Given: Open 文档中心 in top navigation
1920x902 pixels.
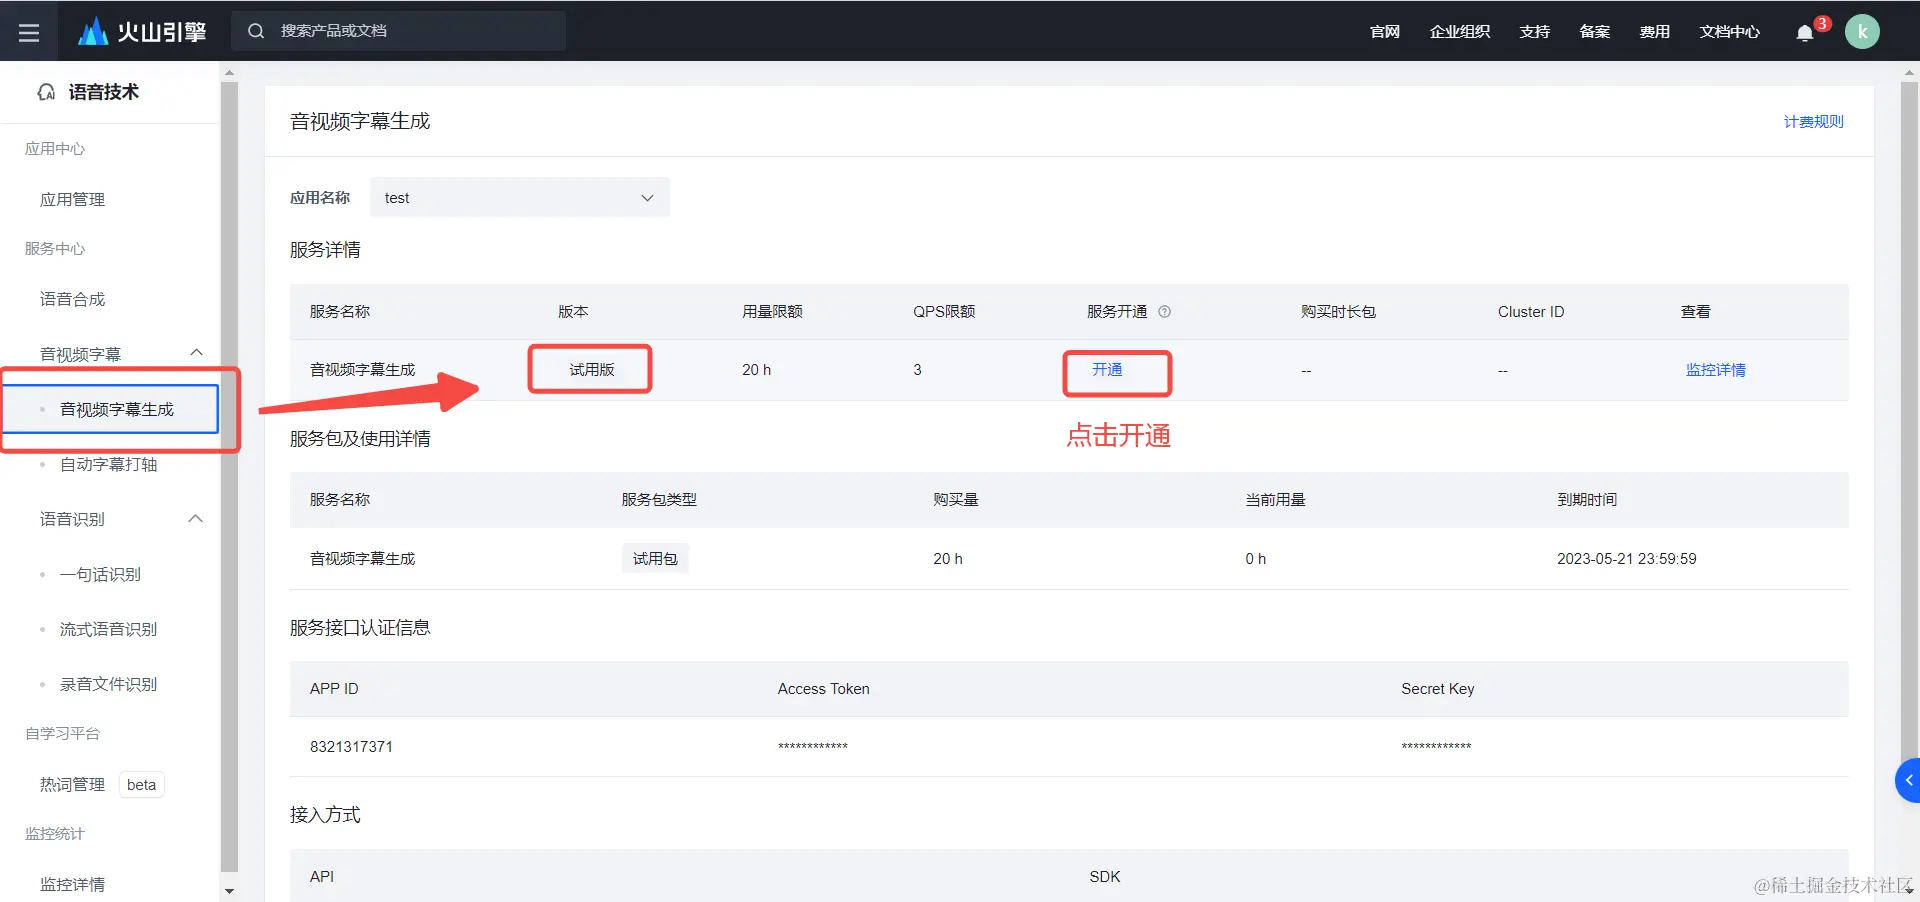Looking at the screenshot, I should (x=1730, y=32).
